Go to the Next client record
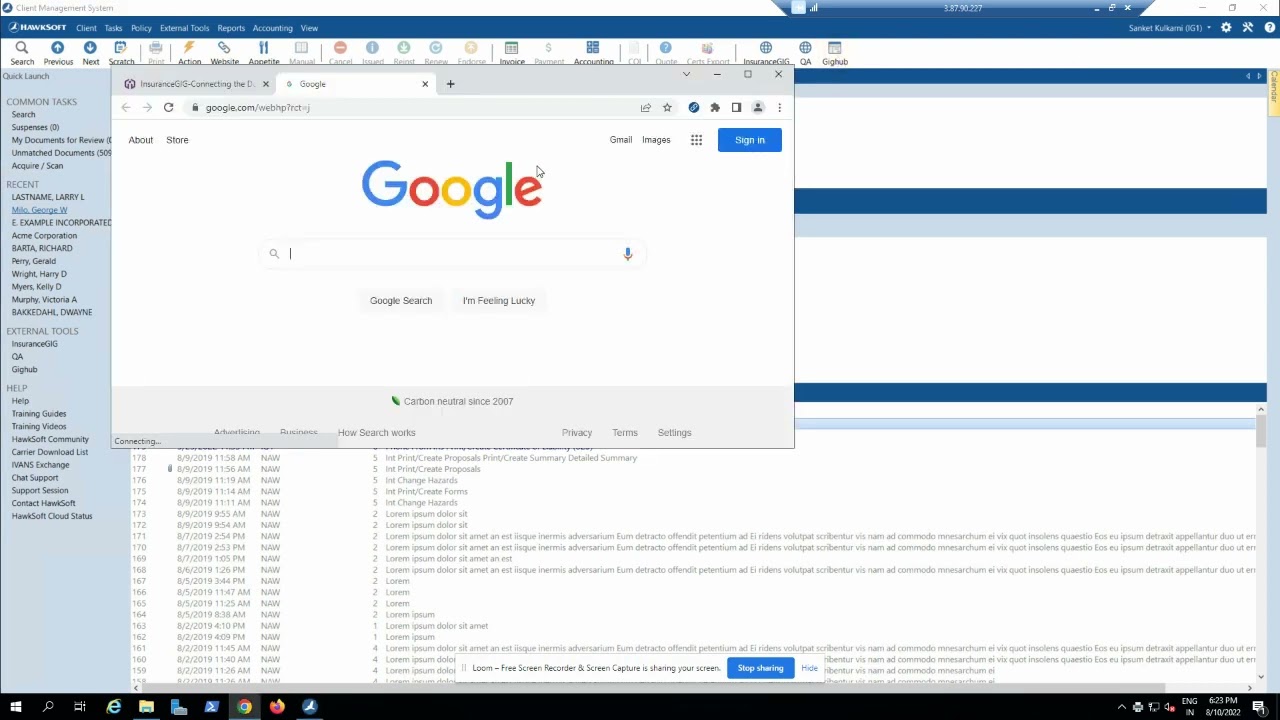 tap(91, 53)
